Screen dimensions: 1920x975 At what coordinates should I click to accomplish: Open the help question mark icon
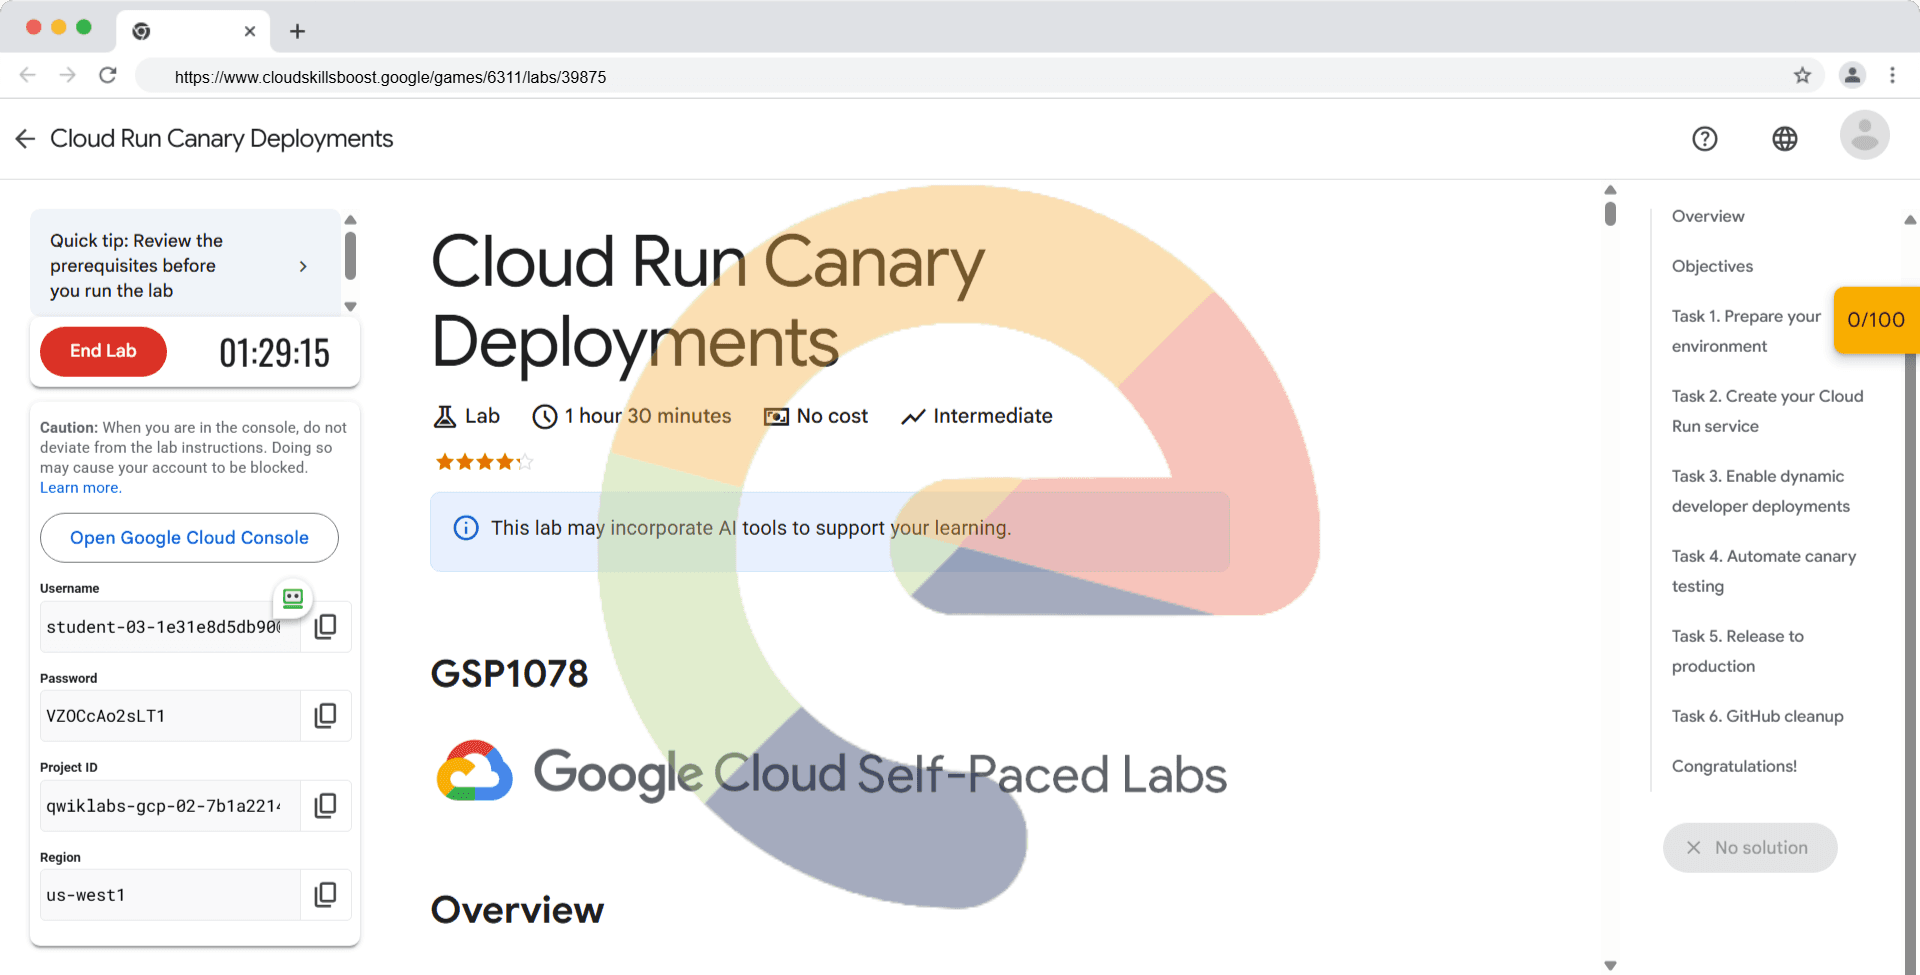pyautogui.click(x=1705, y=139)
